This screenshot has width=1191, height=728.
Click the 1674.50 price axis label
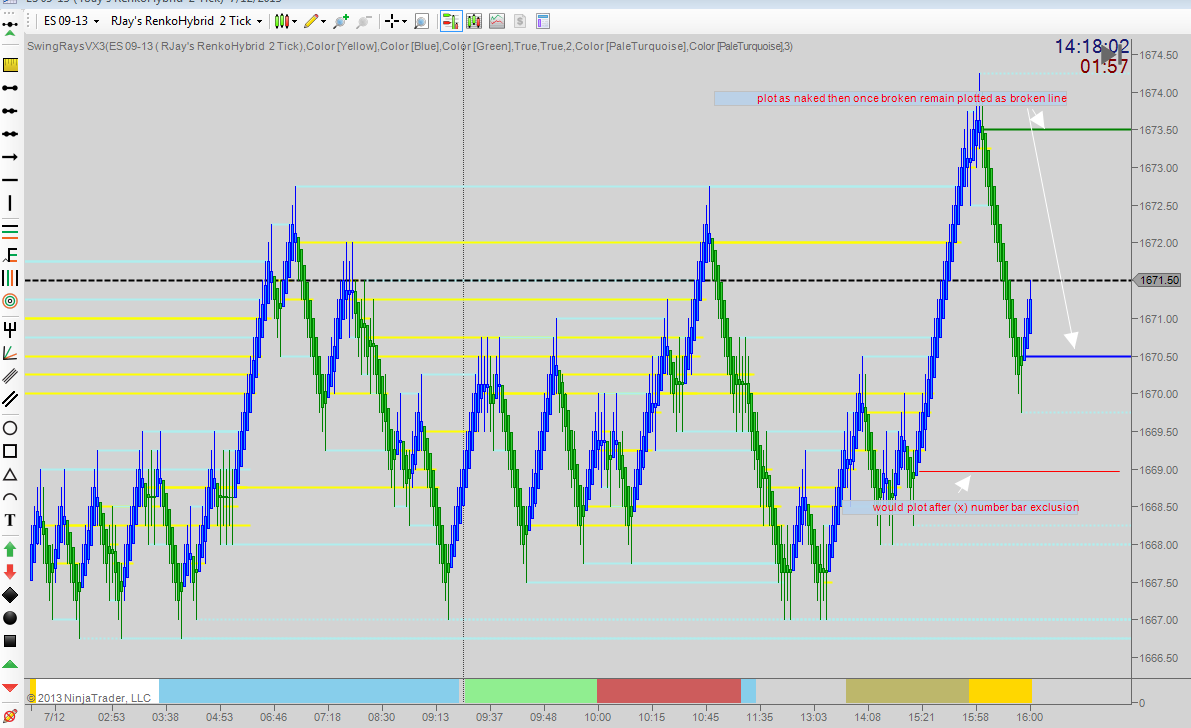1158,55
